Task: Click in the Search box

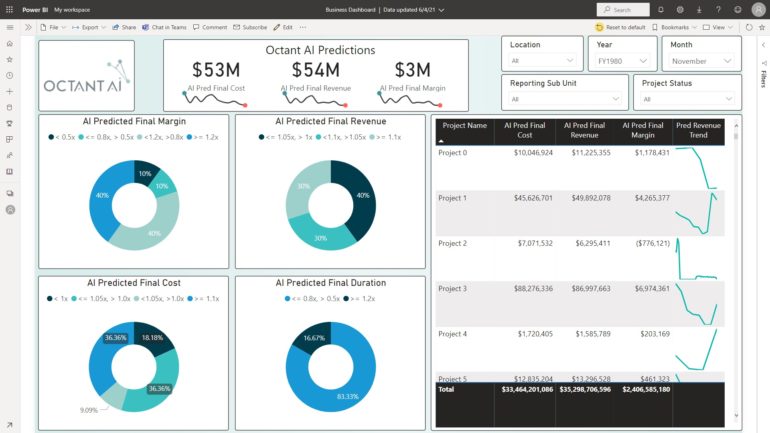Action: (x=622, y=9)
